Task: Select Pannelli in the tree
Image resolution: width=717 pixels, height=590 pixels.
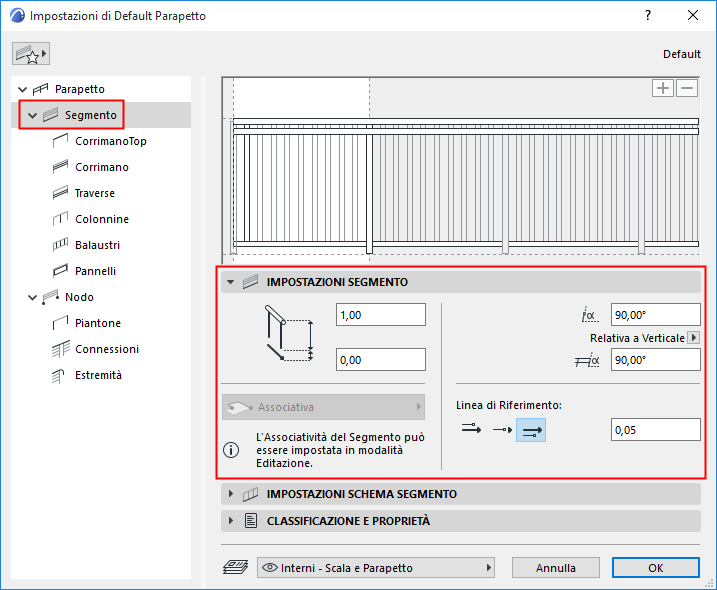Action: (x=95, y=271)
